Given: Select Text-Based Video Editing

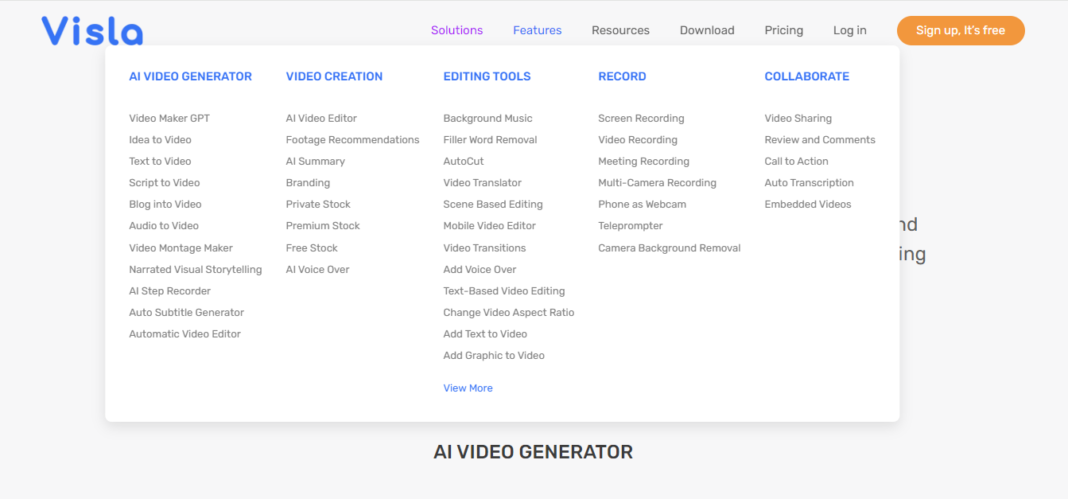Looking at the screenshot, I should [504, 291].
